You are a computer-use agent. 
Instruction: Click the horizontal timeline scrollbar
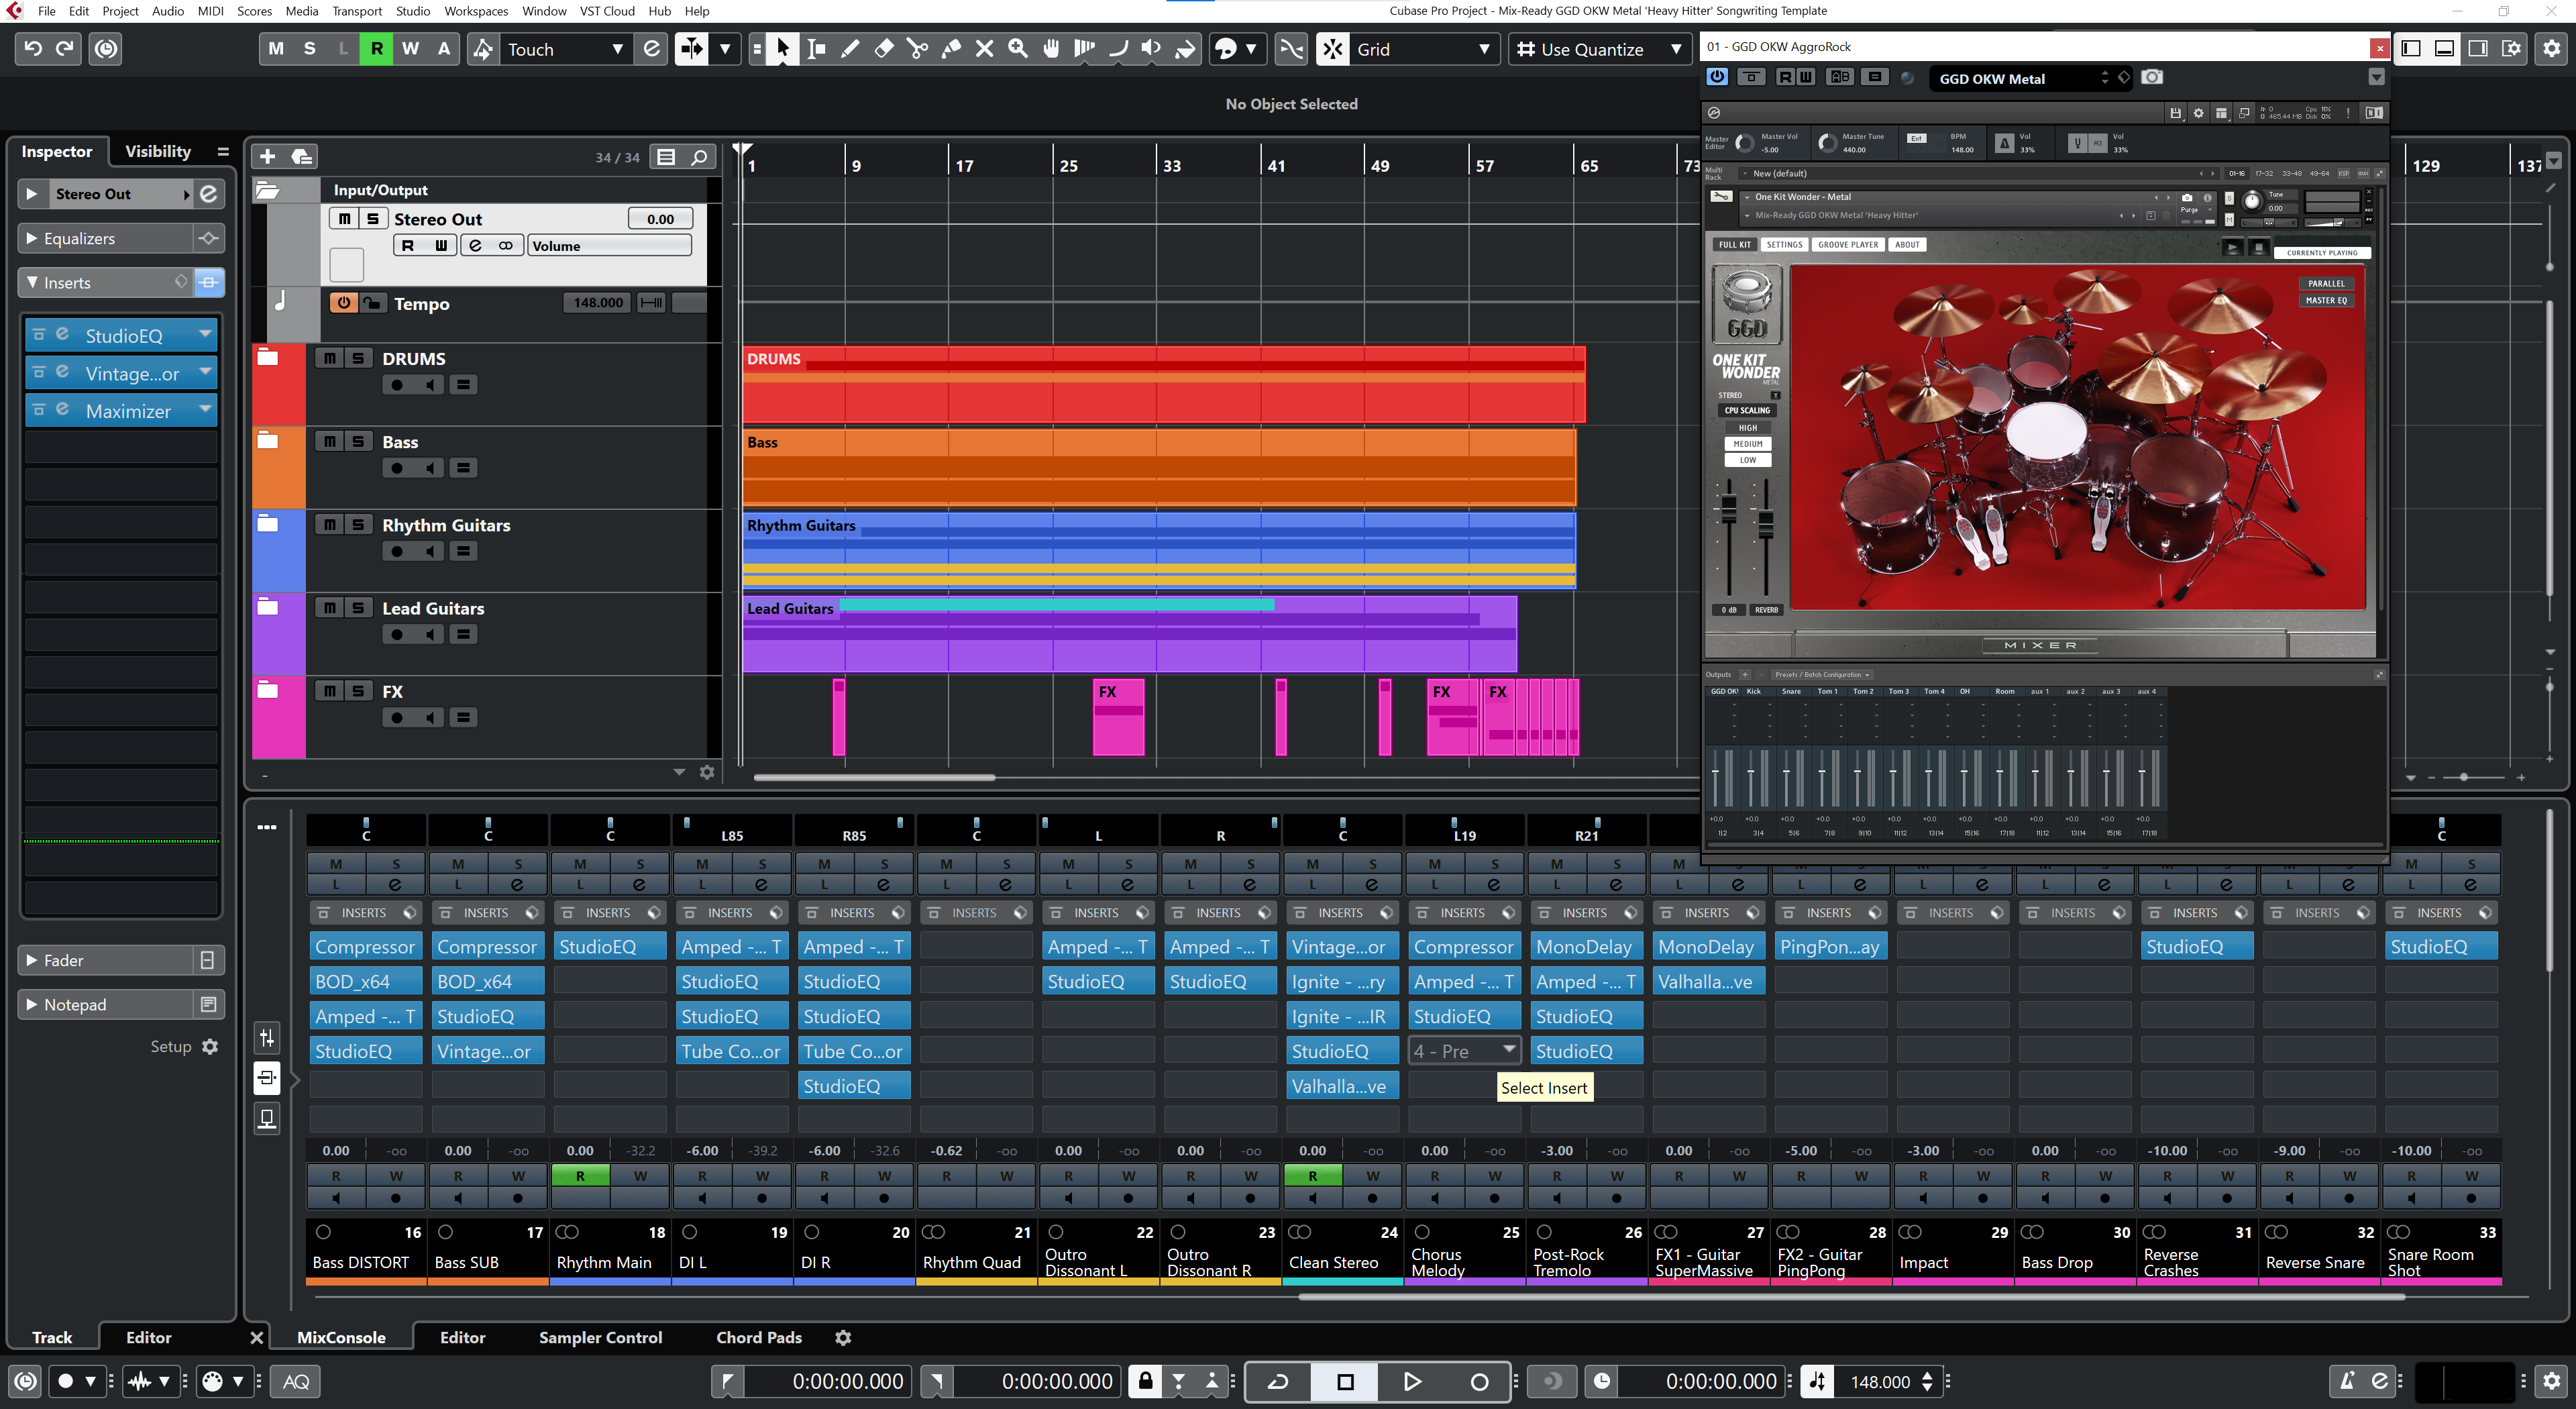tap(874, 777)
